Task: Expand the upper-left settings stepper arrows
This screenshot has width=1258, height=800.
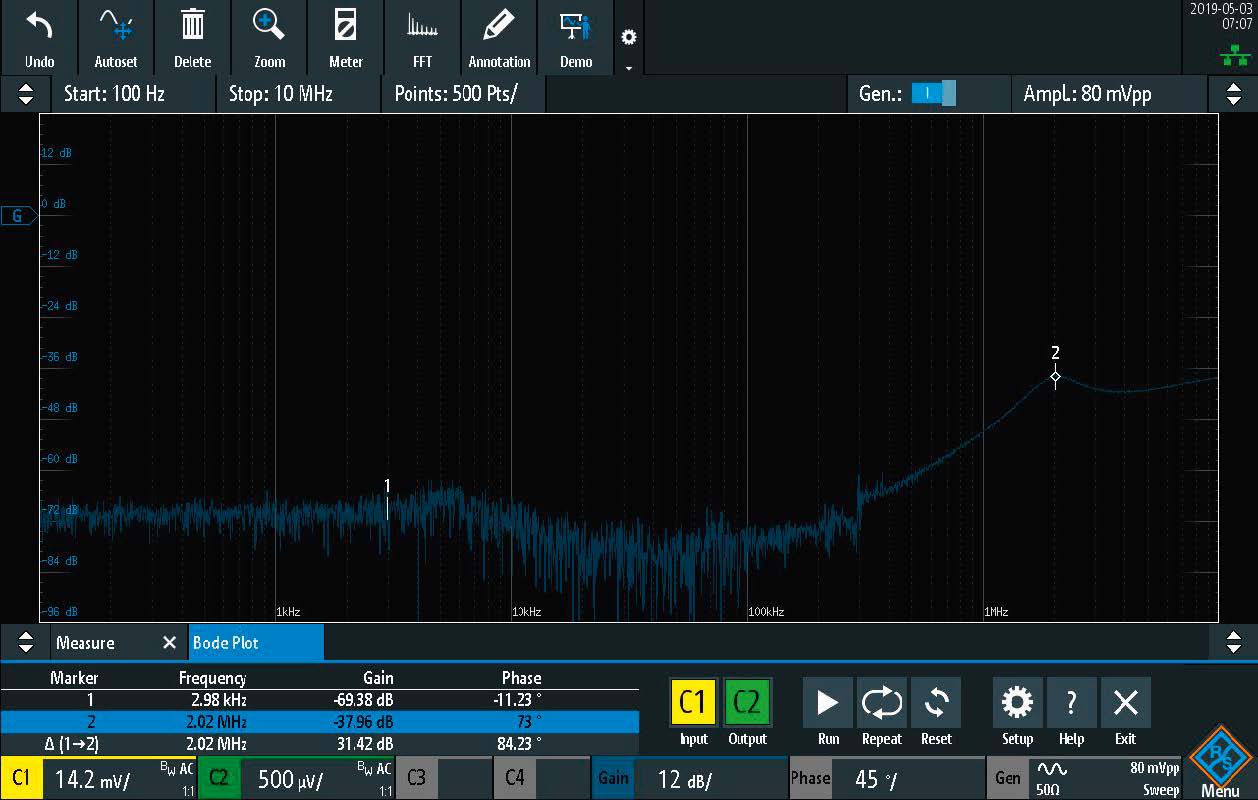Action: coord(26,94)
